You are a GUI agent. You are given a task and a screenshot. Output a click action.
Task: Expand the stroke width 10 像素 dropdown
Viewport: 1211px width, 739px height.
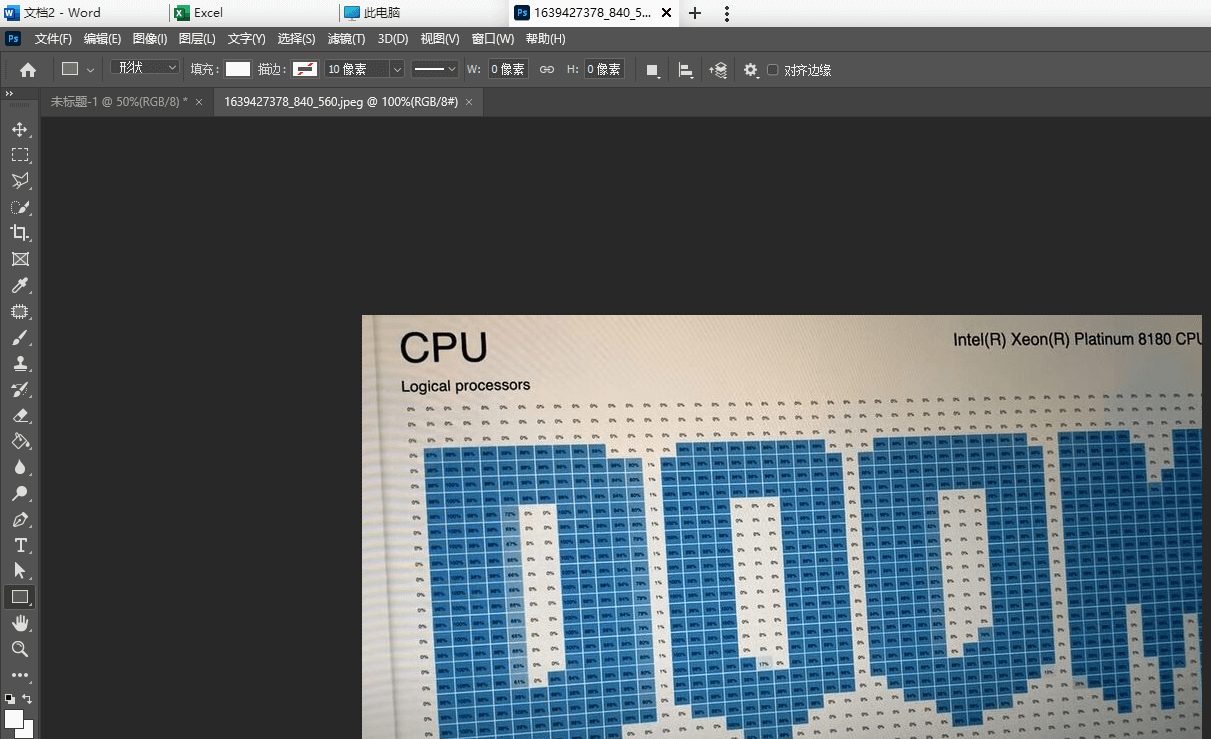coord(397,70)
